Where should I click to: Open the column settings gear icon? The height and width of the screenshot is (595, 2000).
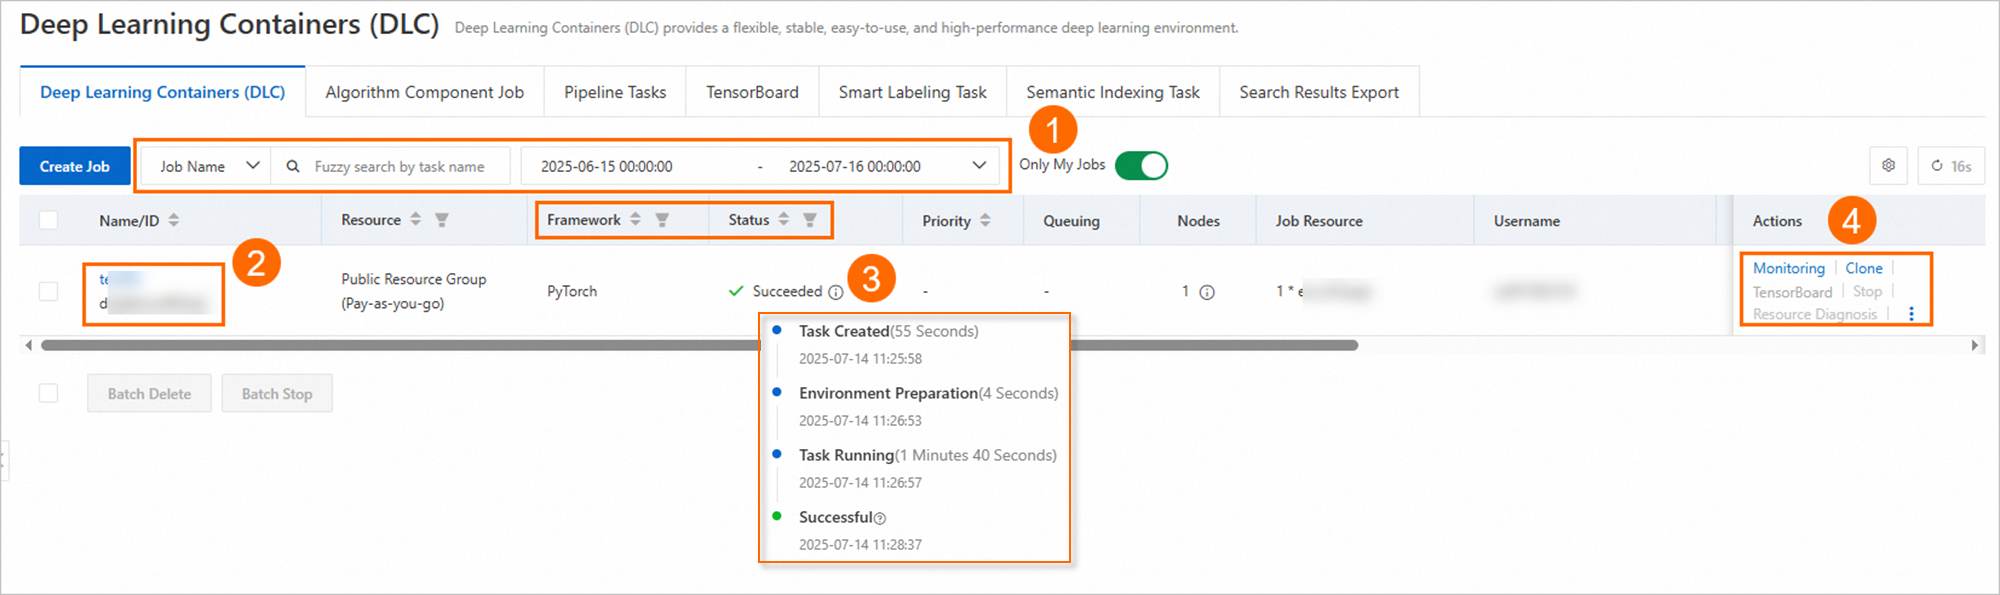point(1888,165)
